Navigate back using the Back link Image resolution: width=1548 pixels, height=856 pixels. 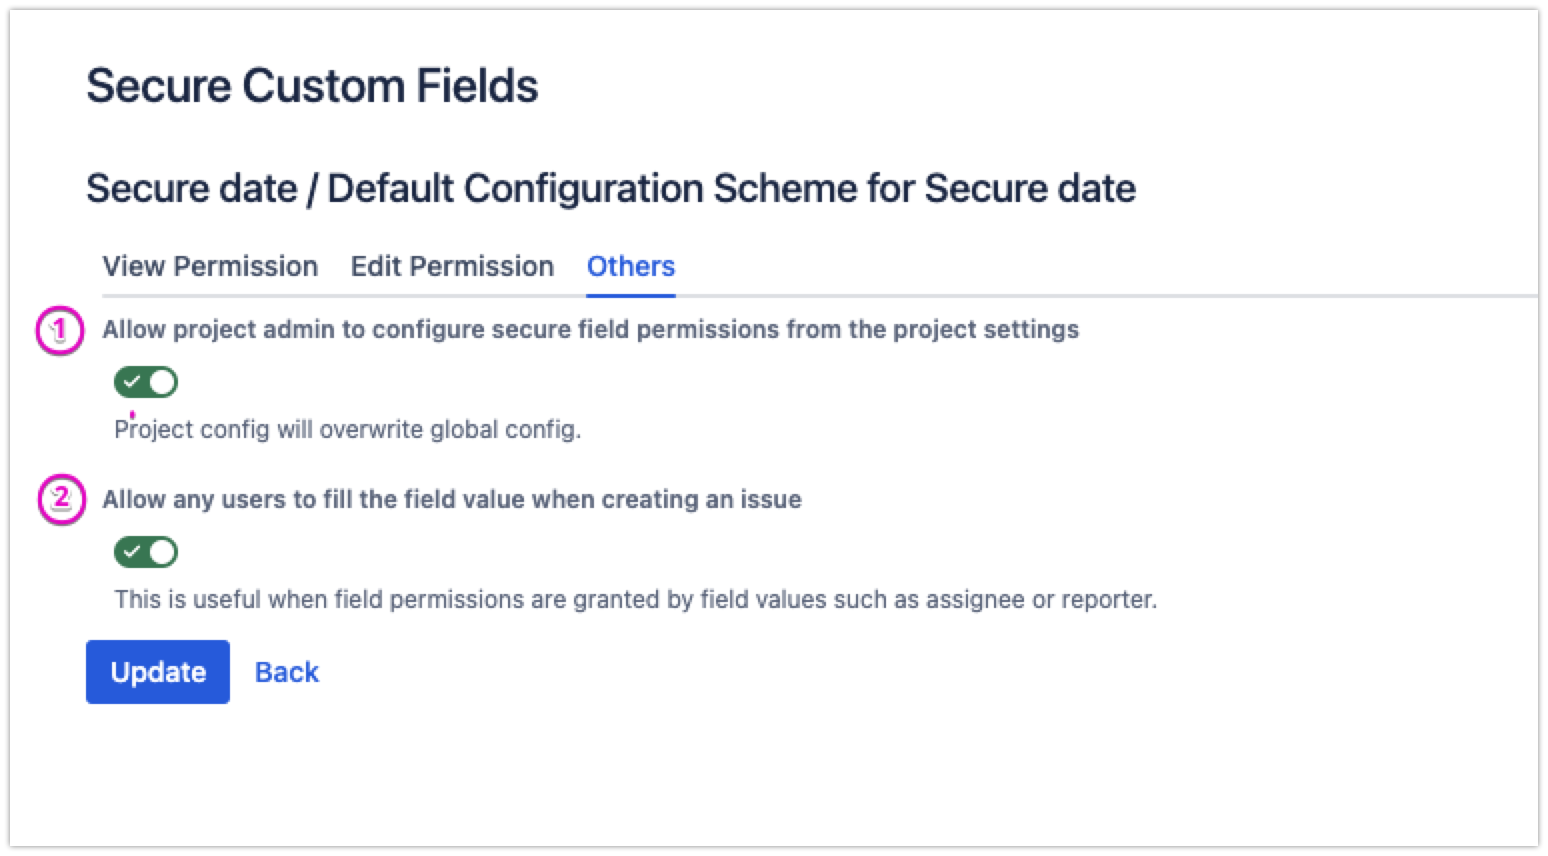286,671
